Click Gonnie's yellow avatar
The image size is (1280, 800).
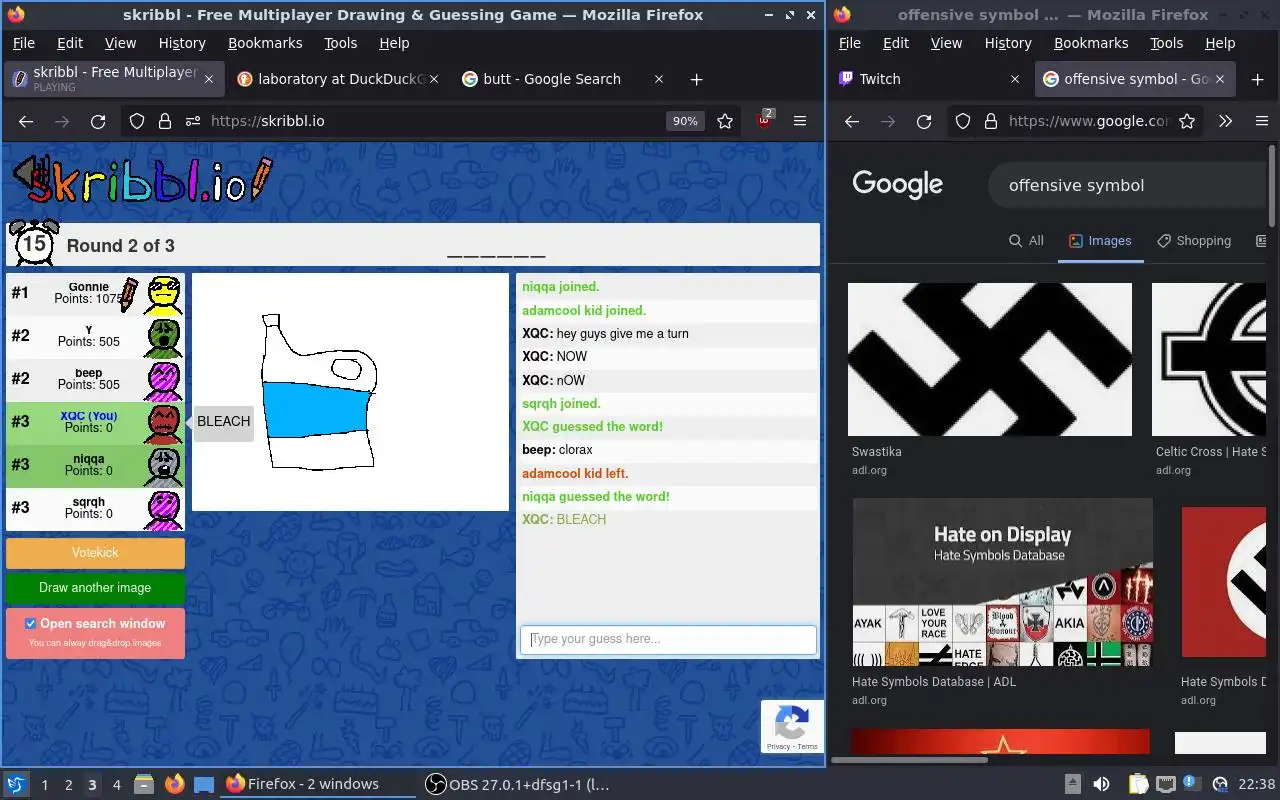(x=163, y=294)
